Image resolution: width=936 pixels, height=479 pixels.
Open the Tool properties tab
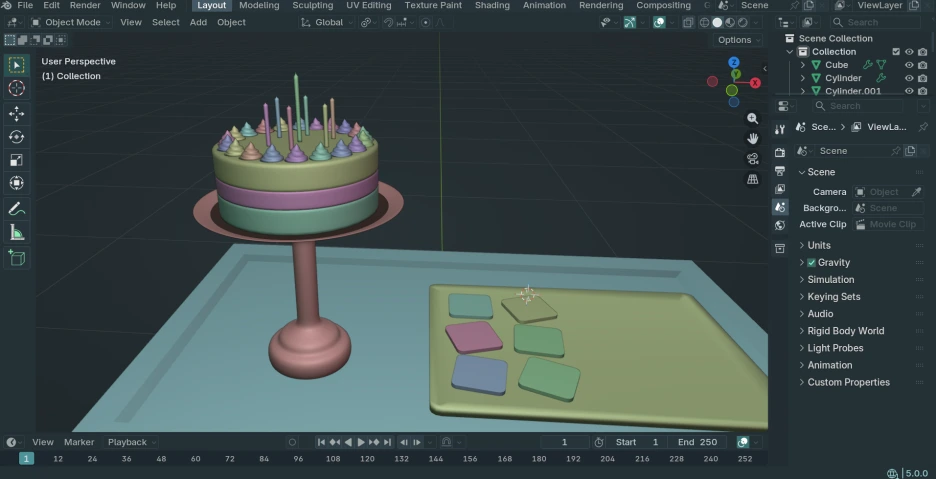pos(780,130)
